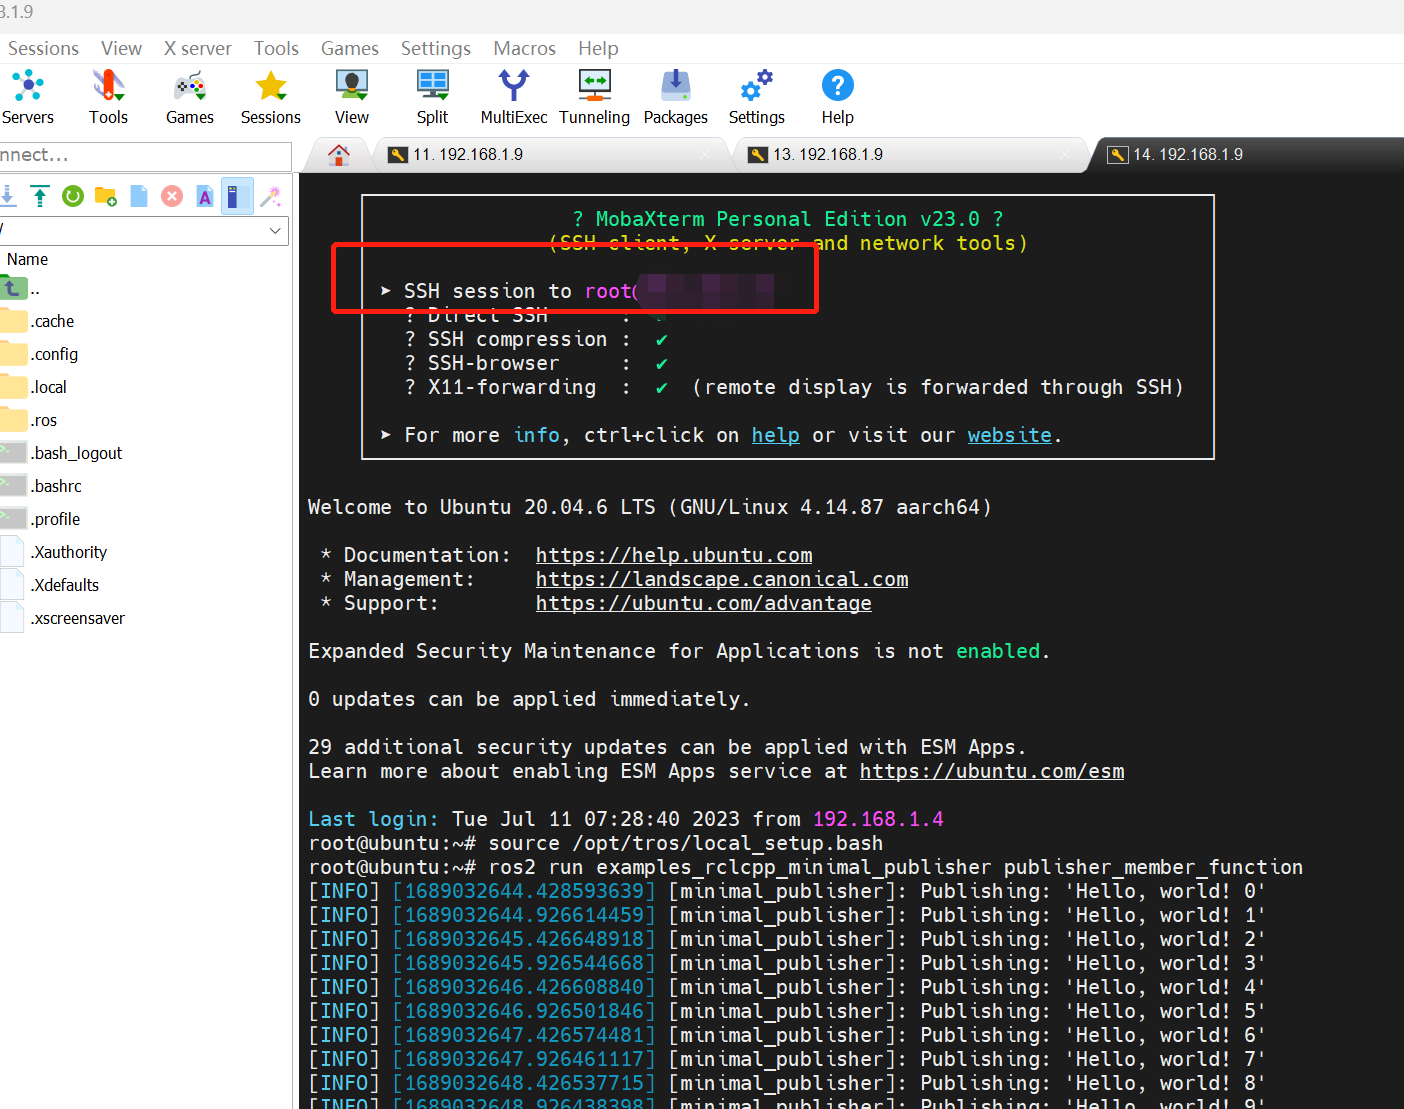Click the SFTP upload arrow icon

pos(40,196)
